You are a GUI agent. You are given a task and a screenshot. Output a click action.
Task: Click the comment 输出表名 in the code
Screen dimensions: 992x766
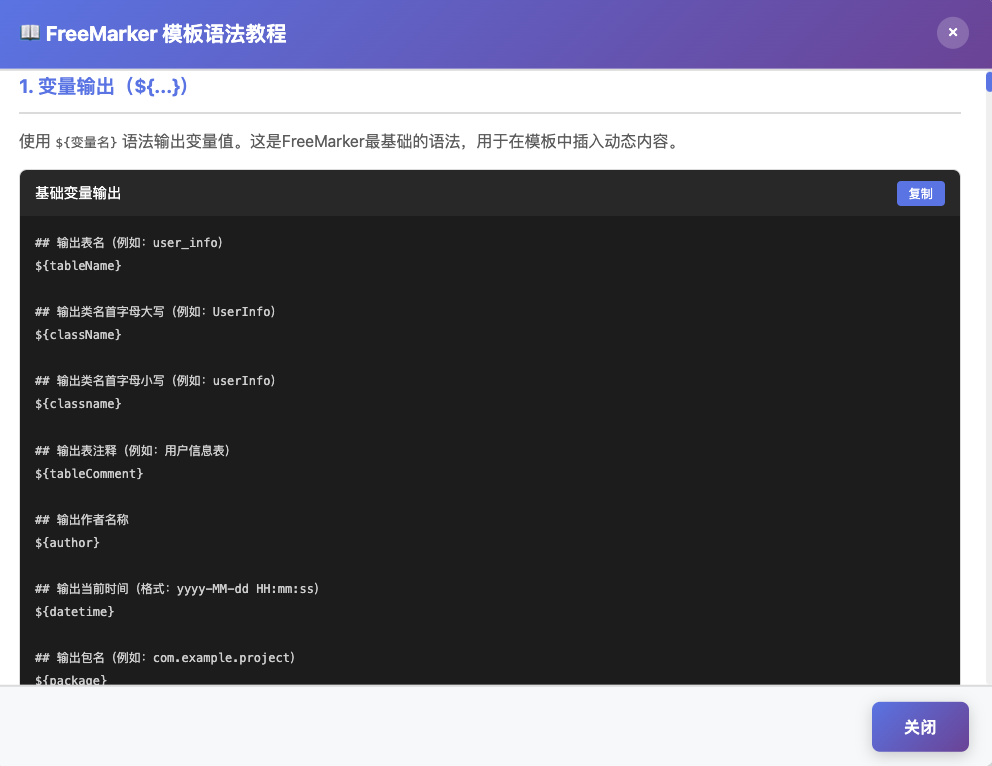coord(128,242)
